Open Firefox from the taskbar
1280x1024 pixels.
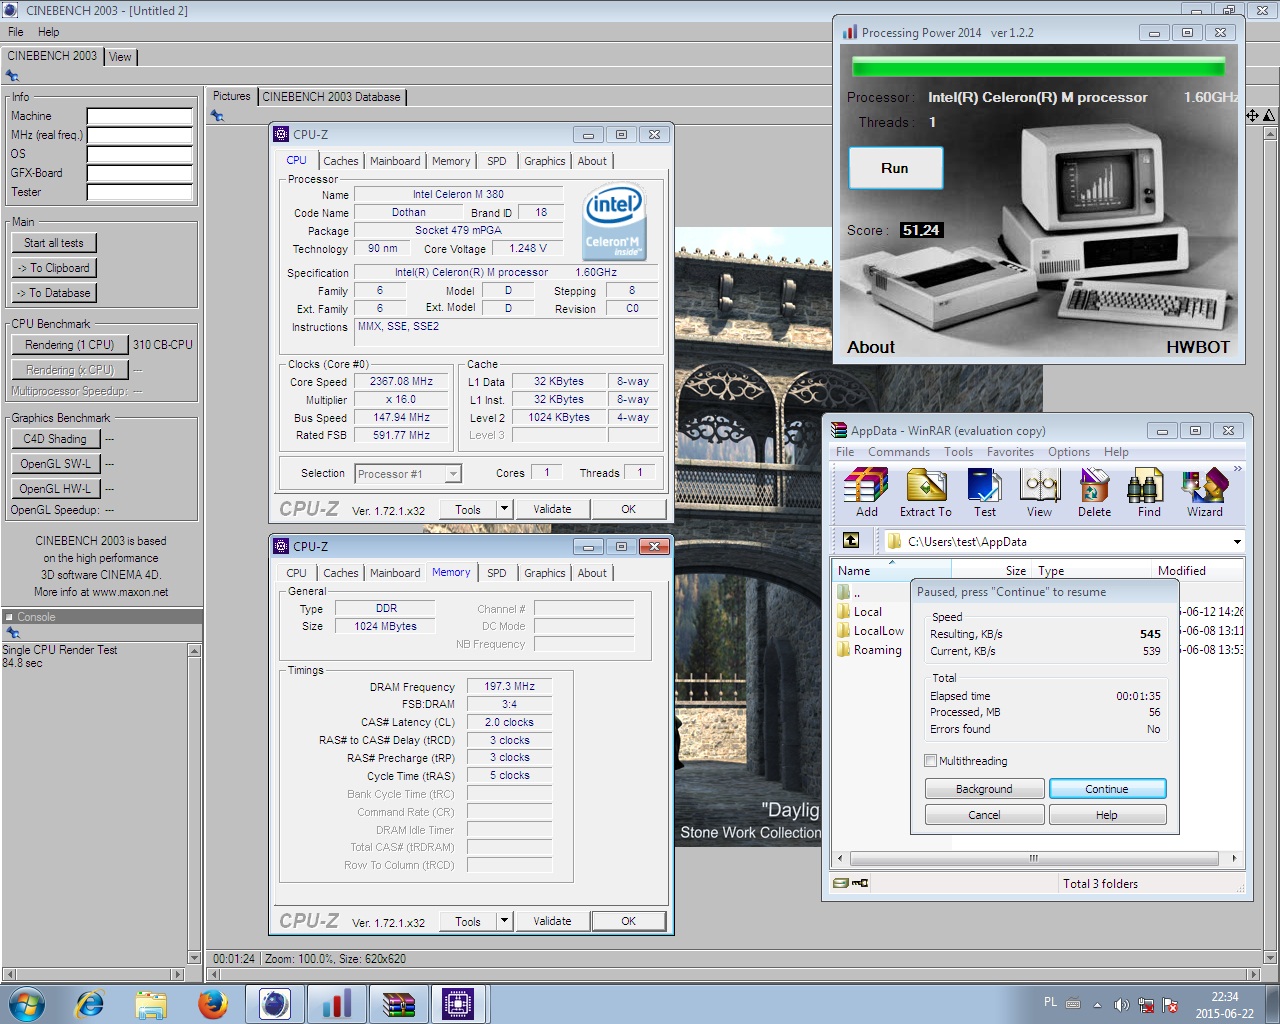pyautogui.click(x=212, y=1004)
